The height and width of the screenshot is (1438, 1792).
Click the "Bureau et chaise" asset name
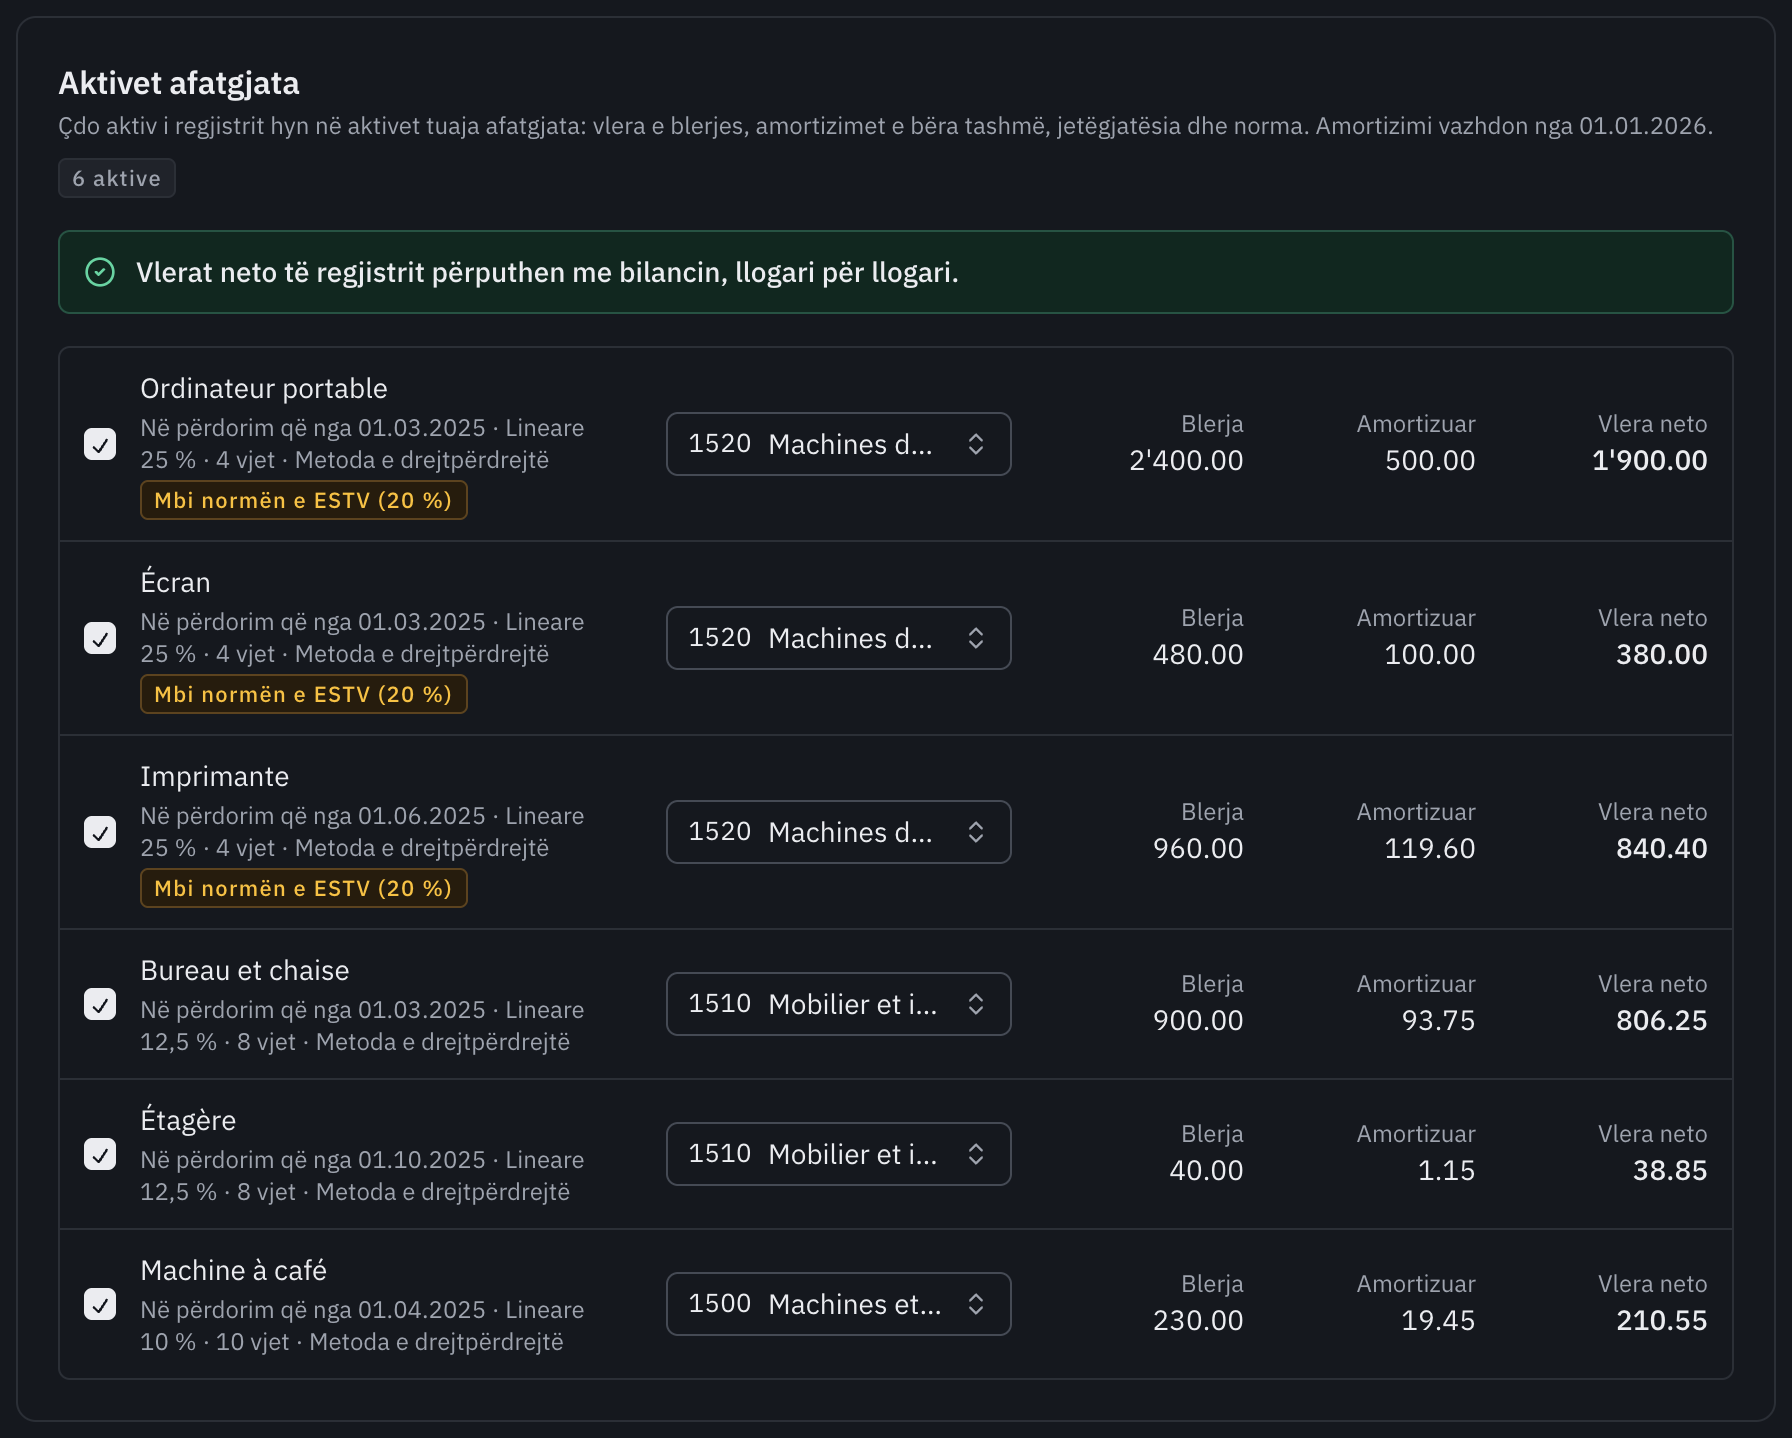[245, 970]
